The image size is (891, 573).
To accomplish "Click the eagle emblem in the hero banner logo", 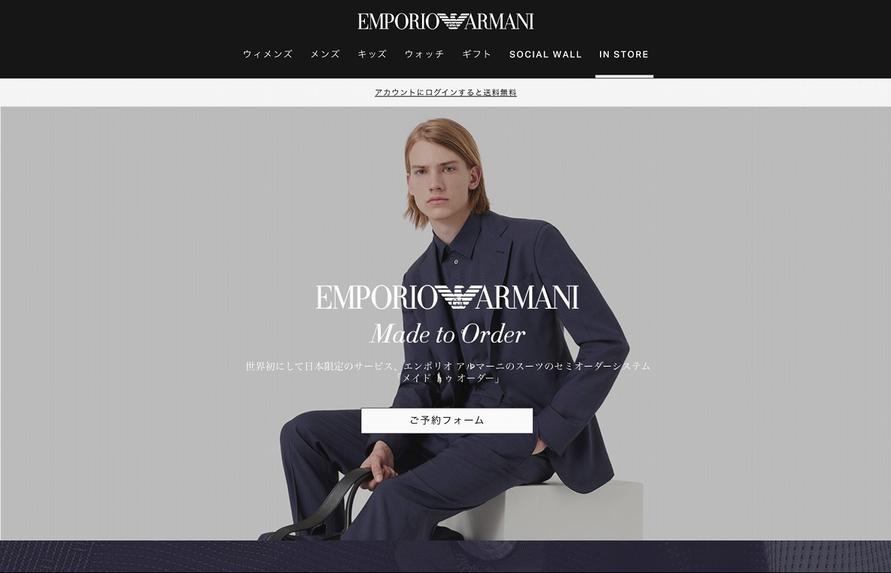I will (458, 297).
